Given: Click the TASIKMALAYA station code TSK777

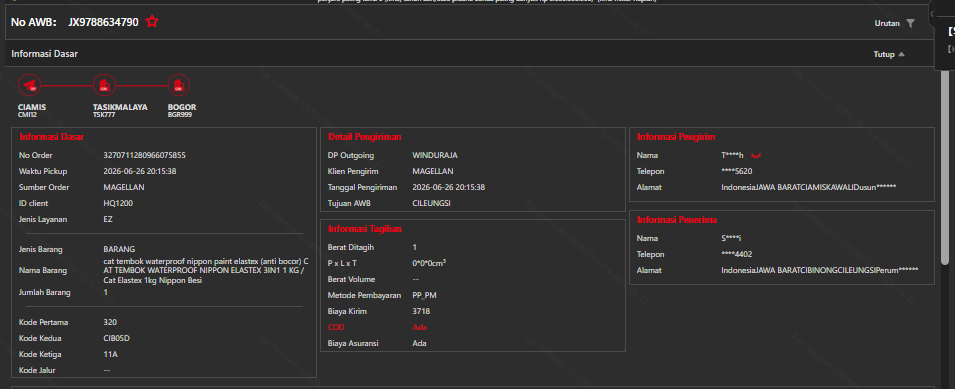Looking at the screenshot, I should (x=104, y=114).
